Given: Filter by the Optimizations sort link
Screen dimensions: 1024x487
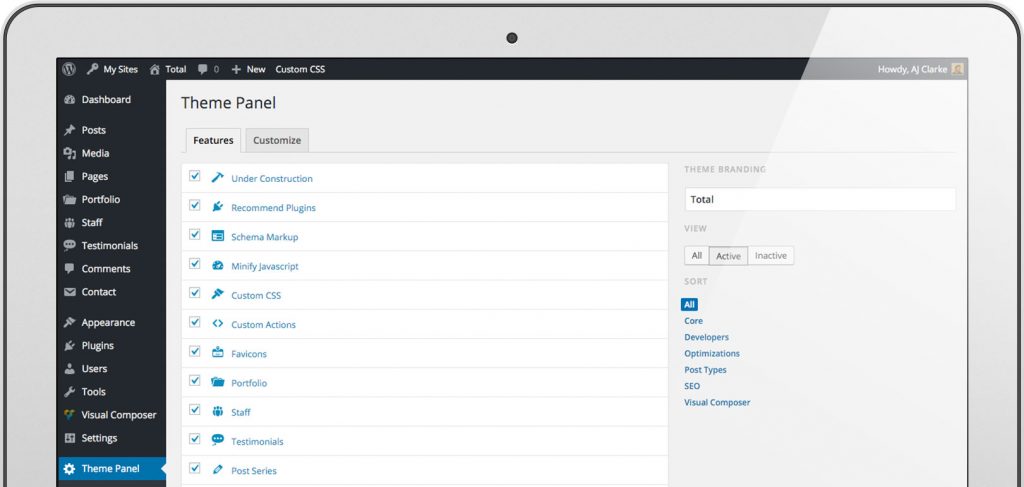Looking at the screenshot, I should 712,354.
